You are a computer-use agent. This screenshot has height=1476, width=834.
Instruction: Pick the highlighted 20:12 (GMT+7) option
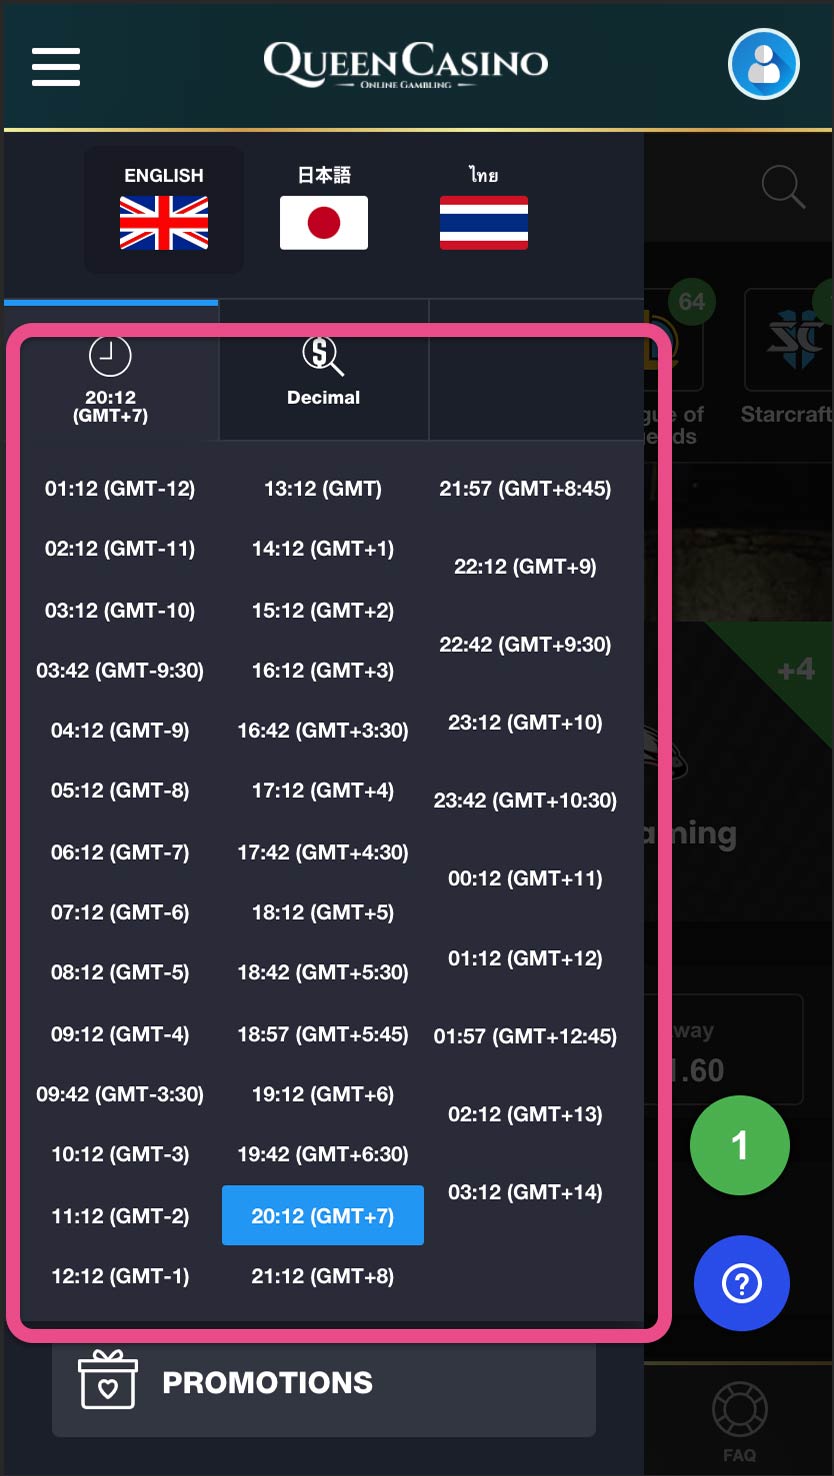click(x=323, y=1216)
